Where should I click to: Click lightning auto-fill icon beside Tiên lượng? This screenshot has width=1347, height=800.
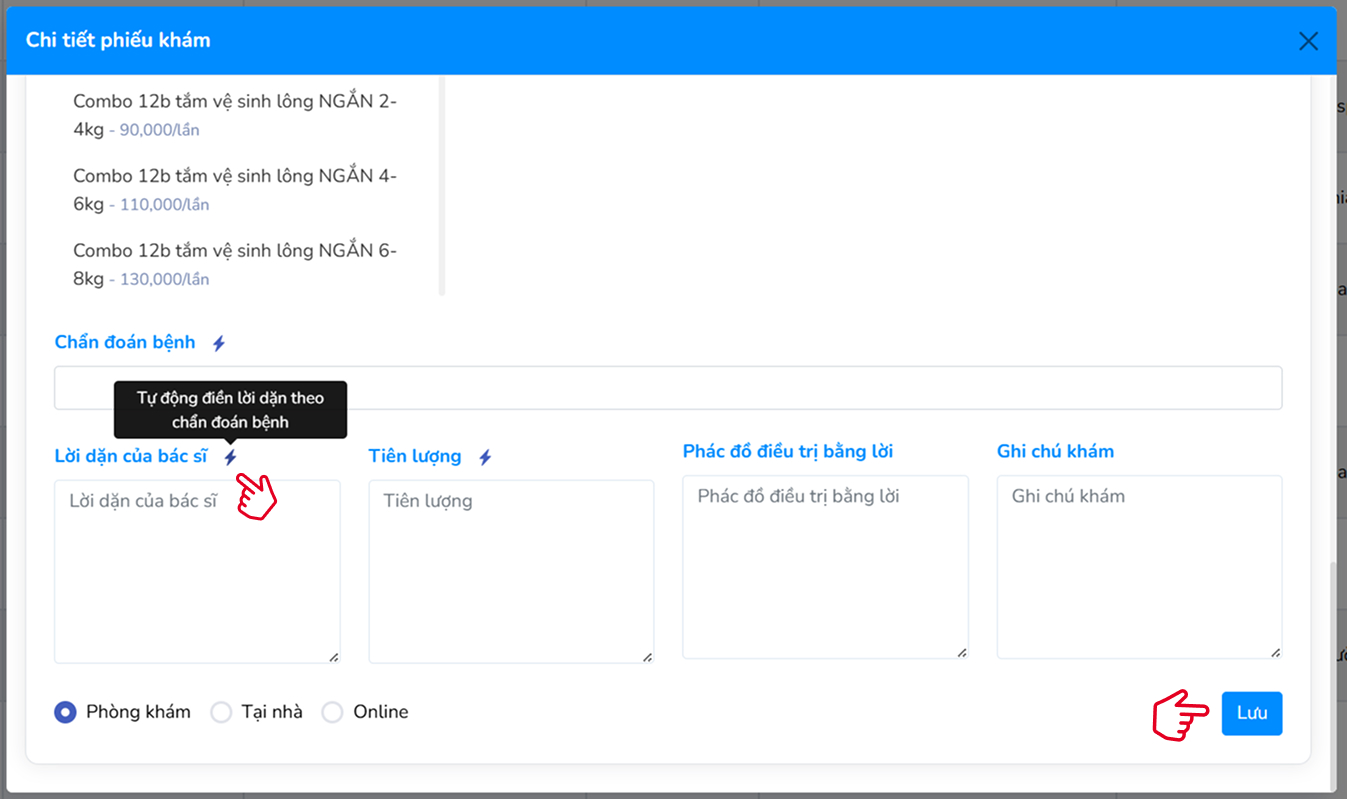[x=485, y=457]
